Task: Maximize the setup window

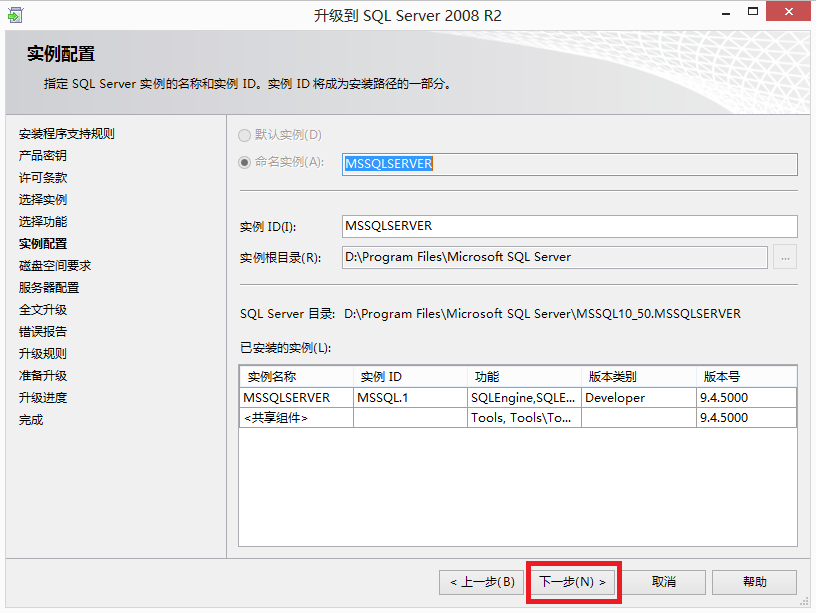Action: point(753,11)
